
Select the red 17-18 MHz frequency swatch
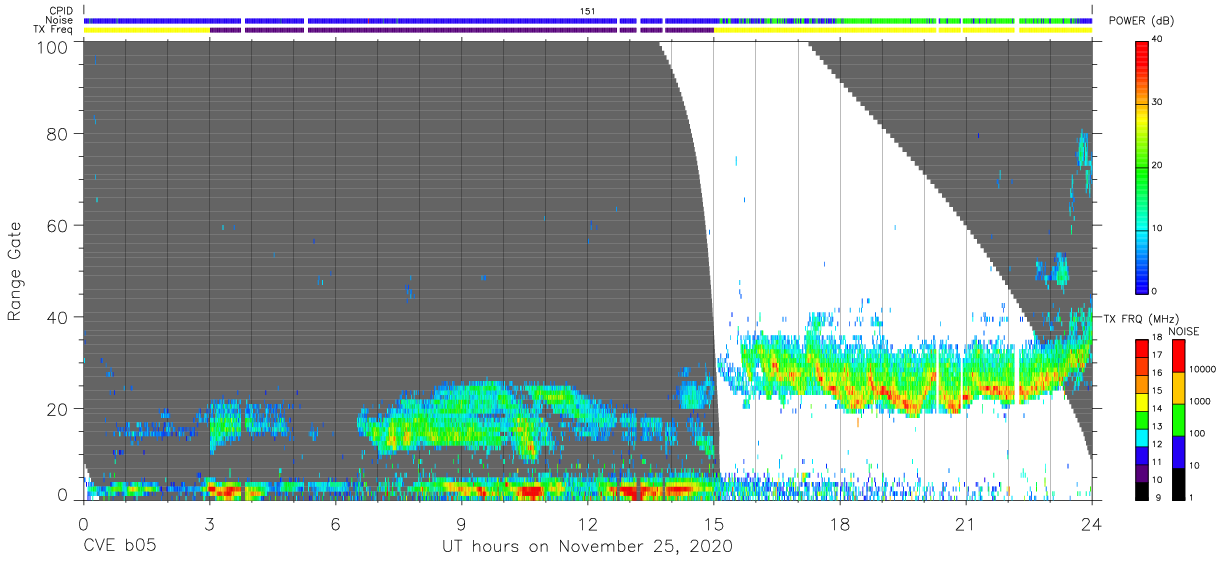point(1142,348)
